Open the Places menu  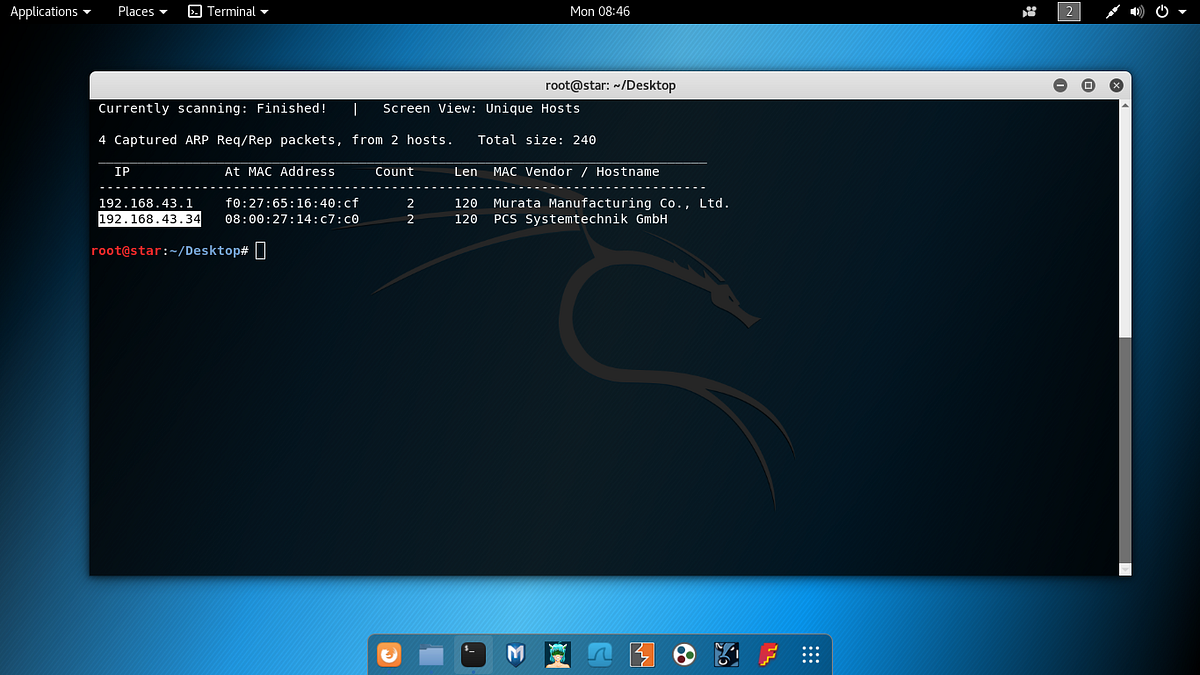click(x=142, y=12)
